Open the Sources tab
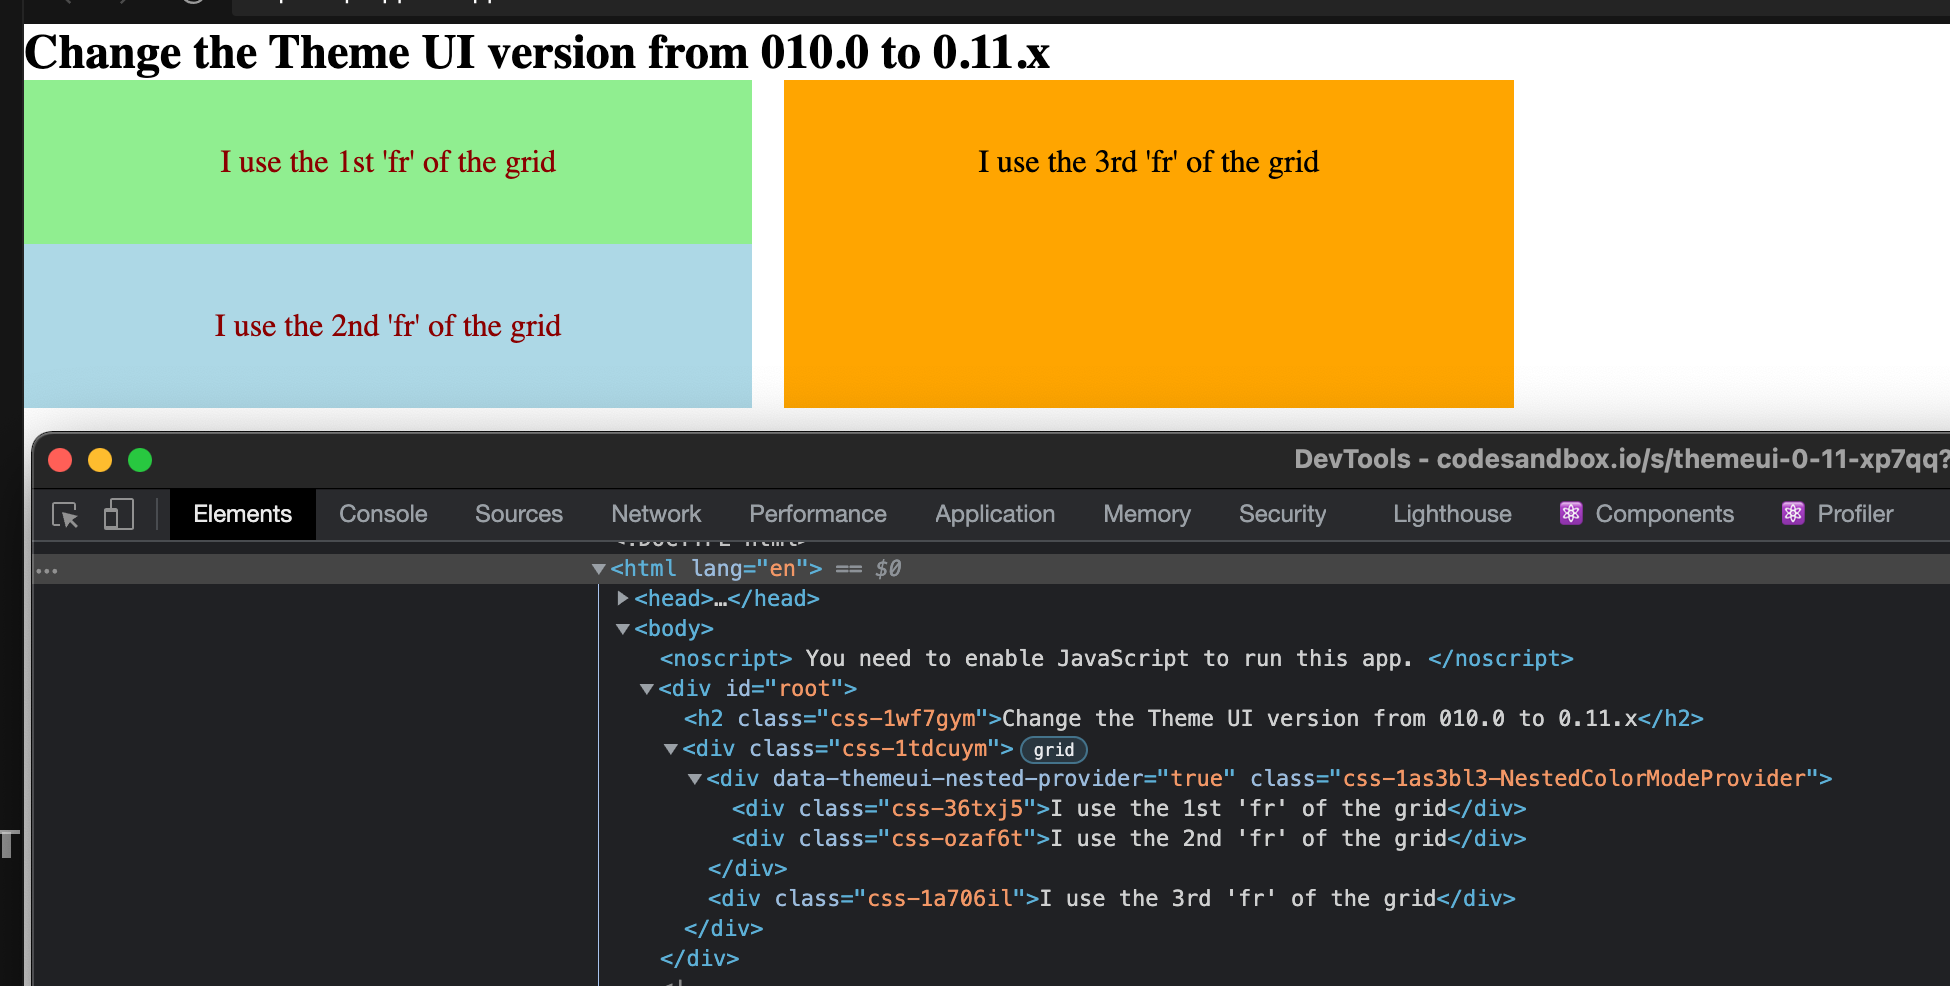This screenshot has width=1950, height=986. (519, 514)
